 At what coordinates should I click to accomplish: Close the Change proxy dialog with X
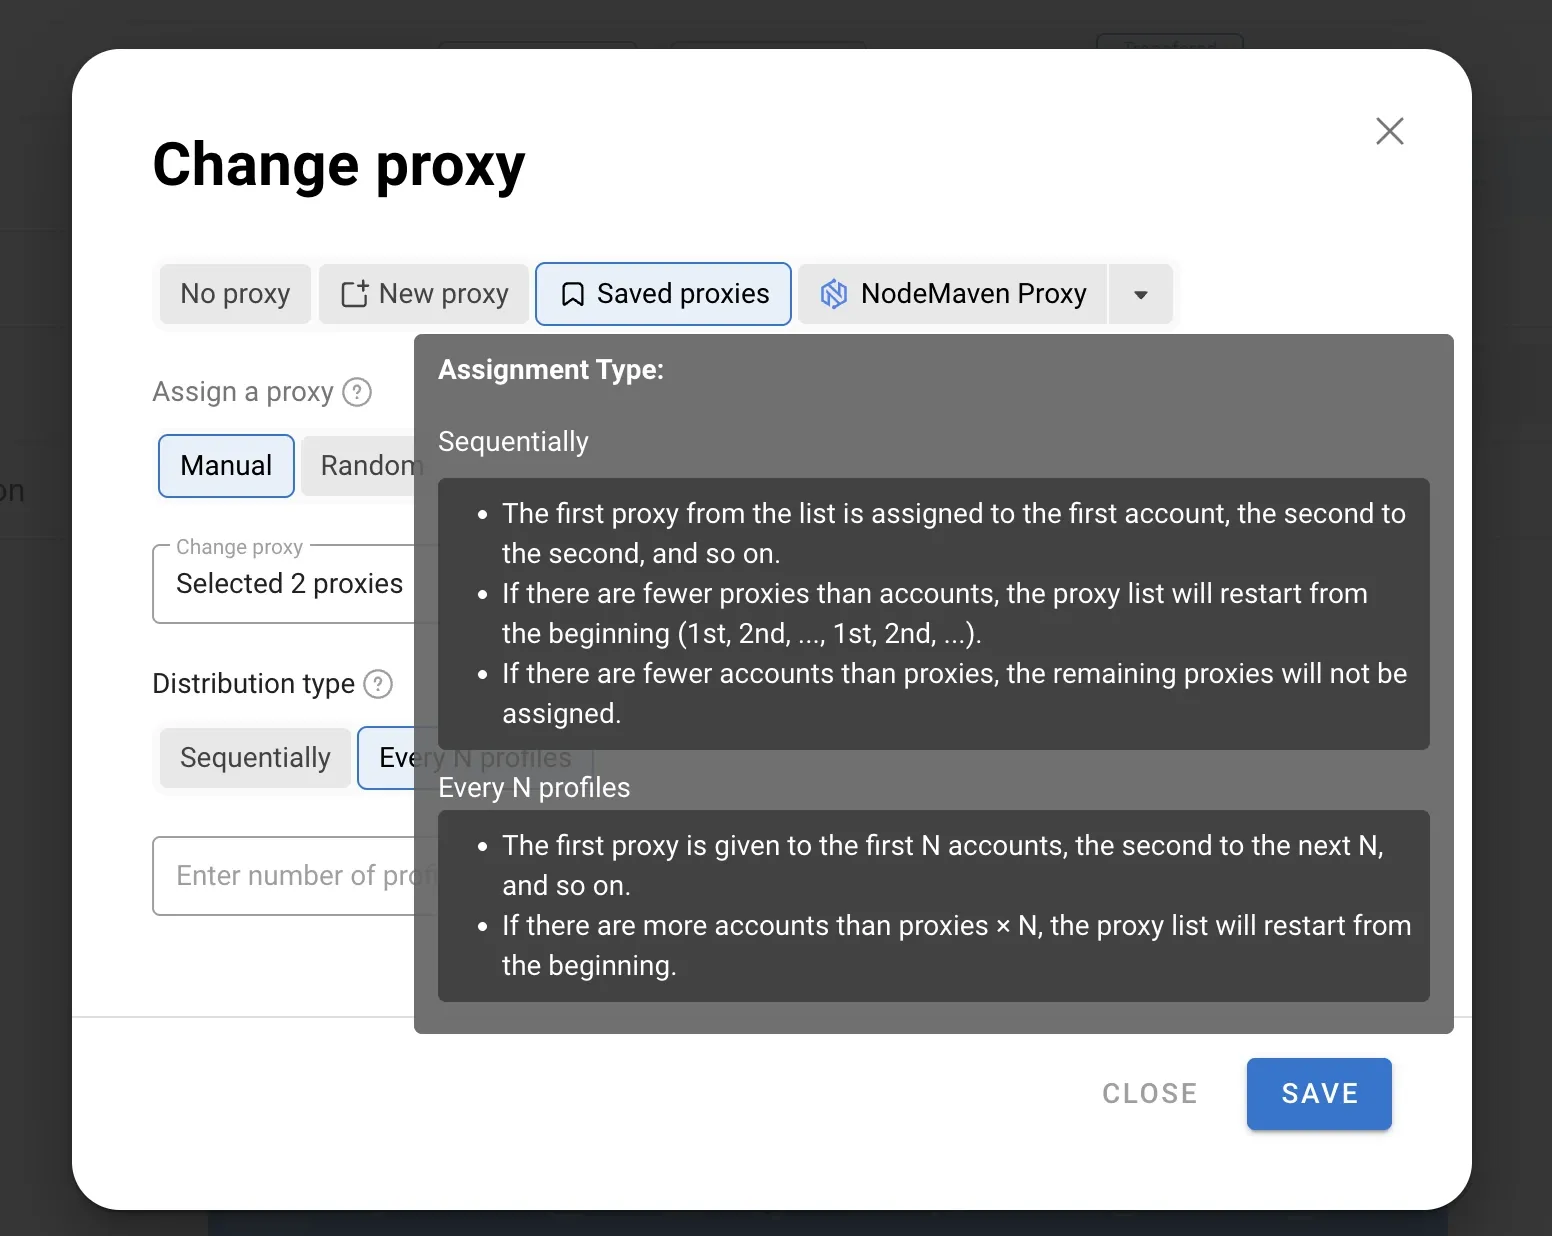click(1389, 131)
